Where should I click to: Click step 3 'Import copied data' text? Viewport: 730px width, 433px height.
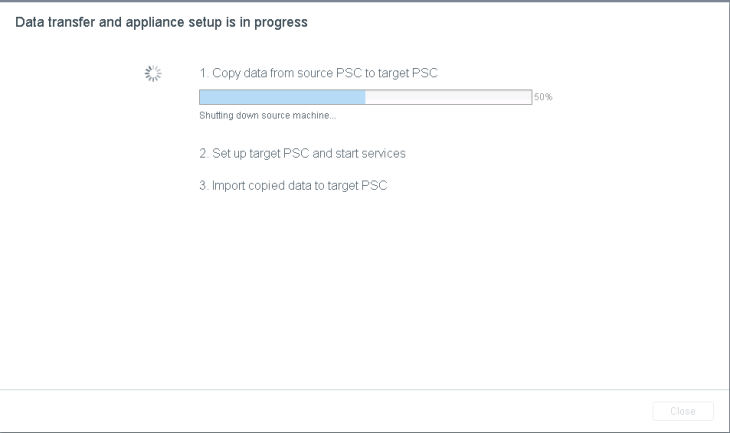[x=292, y=185]
